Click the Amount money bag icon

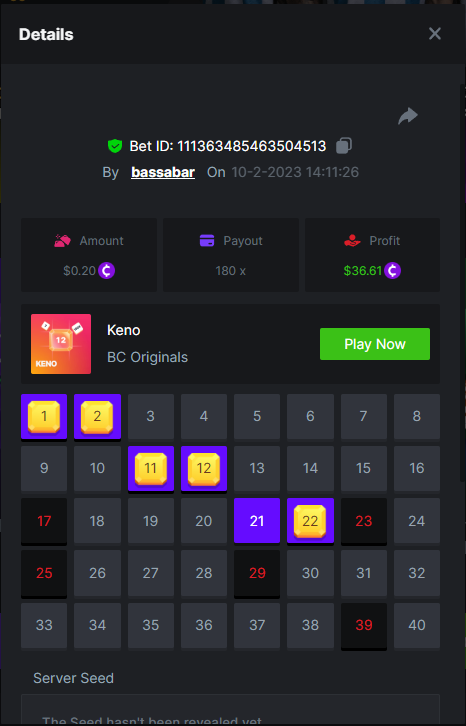[x=63, y=241]
